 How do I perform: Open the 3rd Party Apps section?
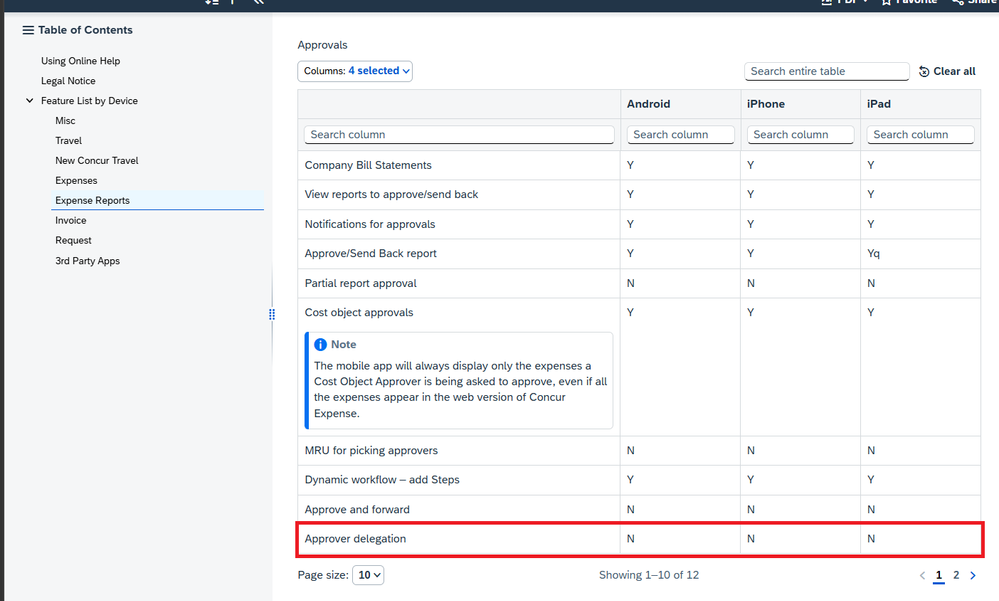87,261
